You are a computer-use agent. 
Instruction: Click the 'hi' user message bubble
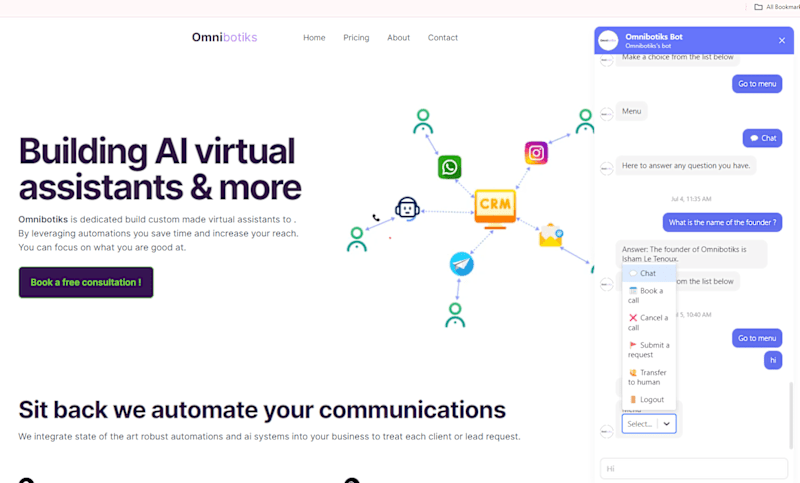coord(773,360)
